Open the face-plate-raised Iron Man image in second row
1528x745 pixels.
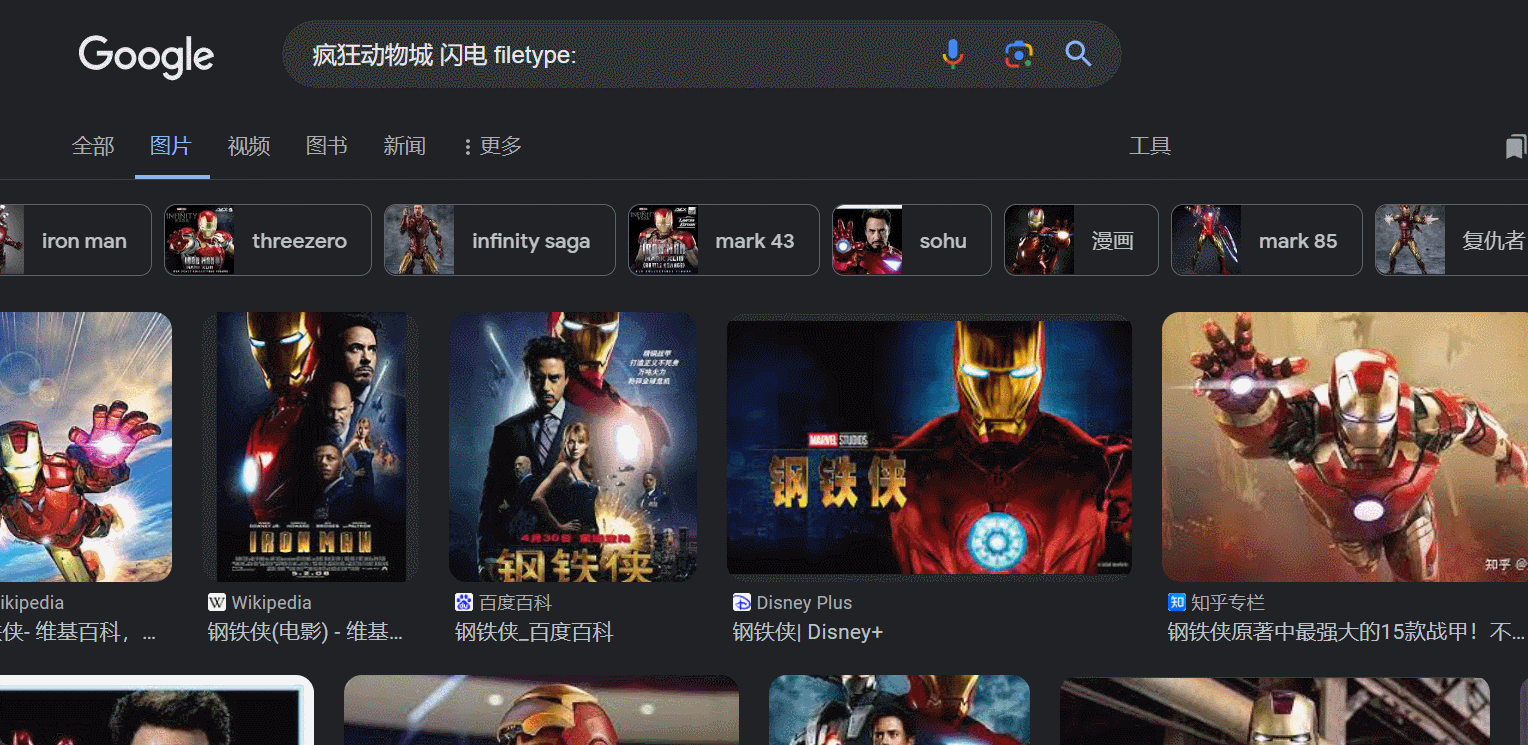pos(541,710)
